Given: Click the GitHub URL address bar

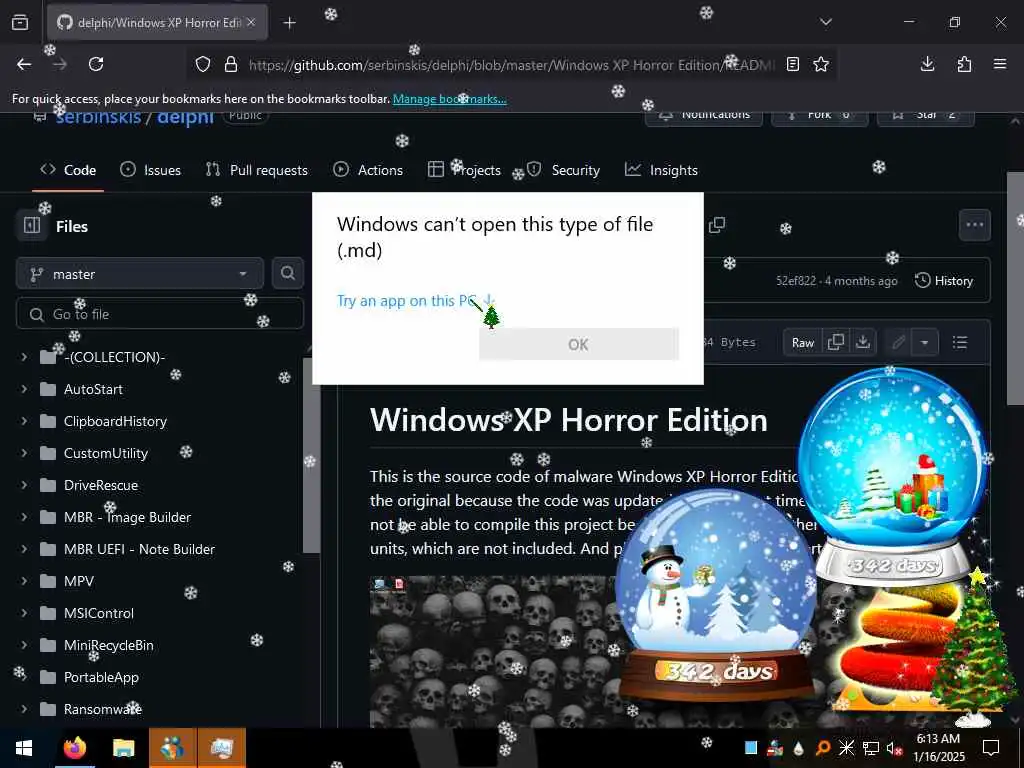Looking at the screenshot, I should click(x=511, y=65).
